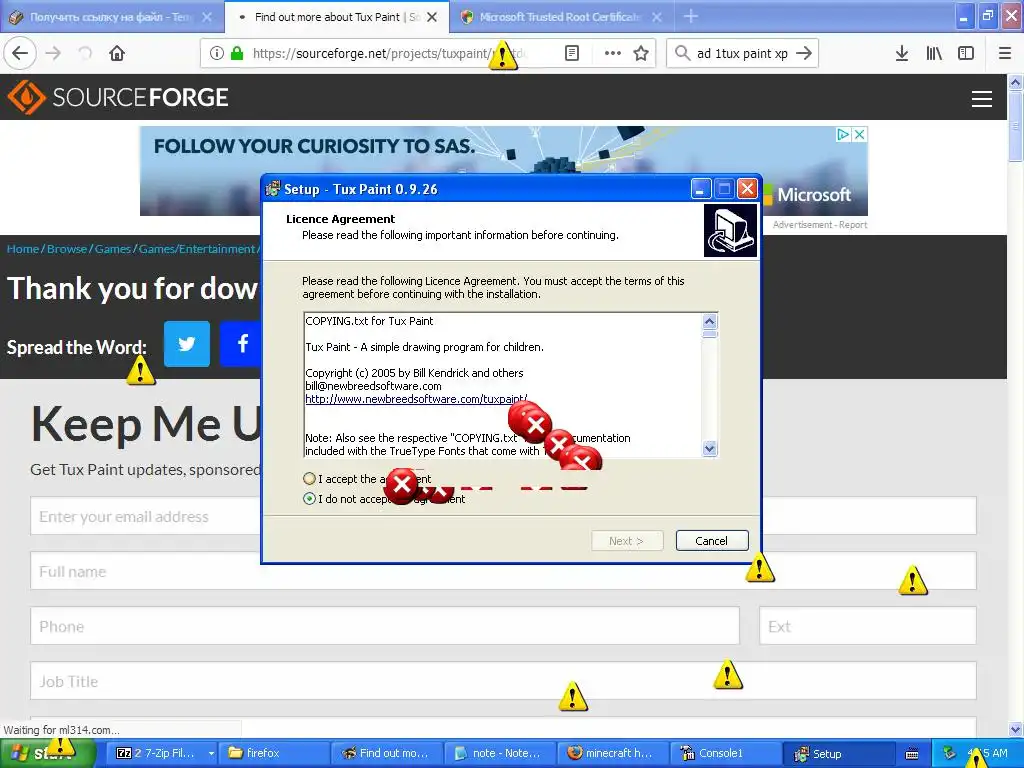Screen dimensions: 1024x768
Task: Click the Phone input field
Action: (385, 626)
